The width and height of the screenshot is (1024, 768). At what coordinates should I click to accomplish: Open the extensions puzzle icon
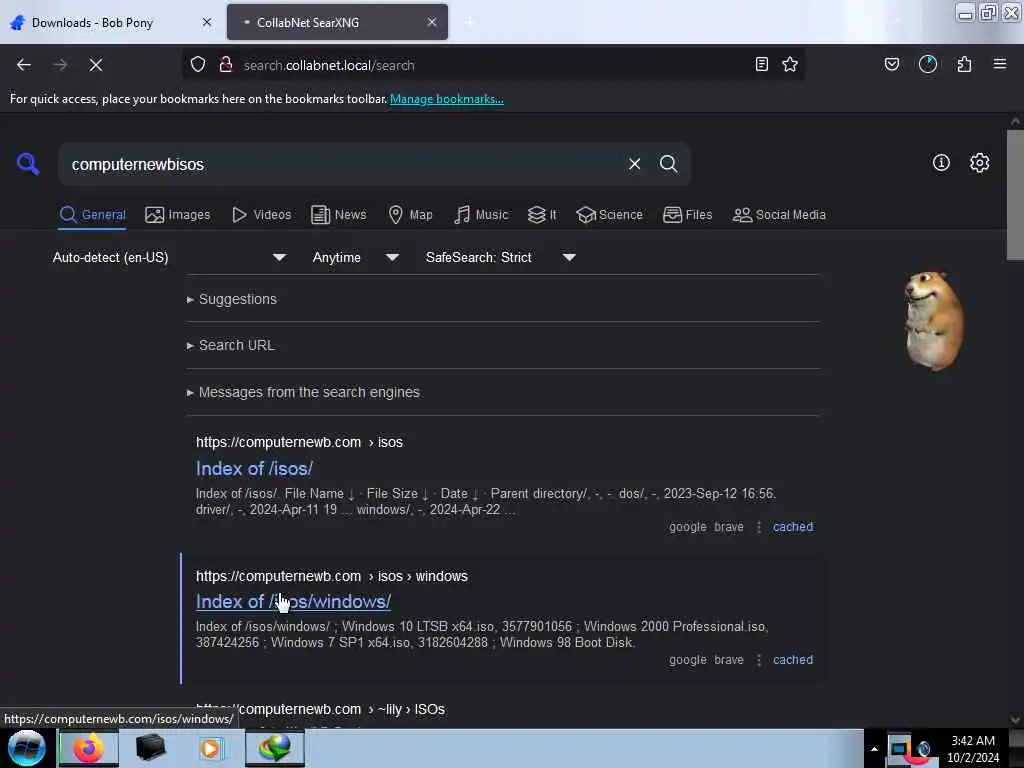coord(964,64)
